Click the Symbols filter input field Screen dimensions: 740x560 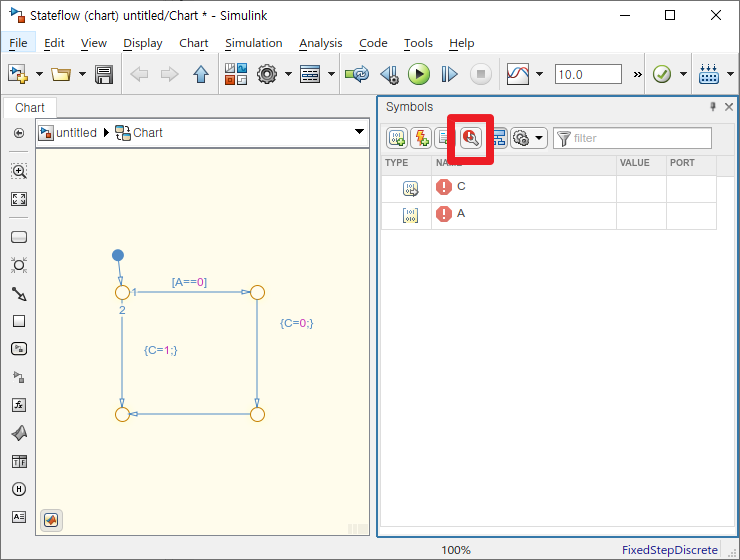pos(632,138)
